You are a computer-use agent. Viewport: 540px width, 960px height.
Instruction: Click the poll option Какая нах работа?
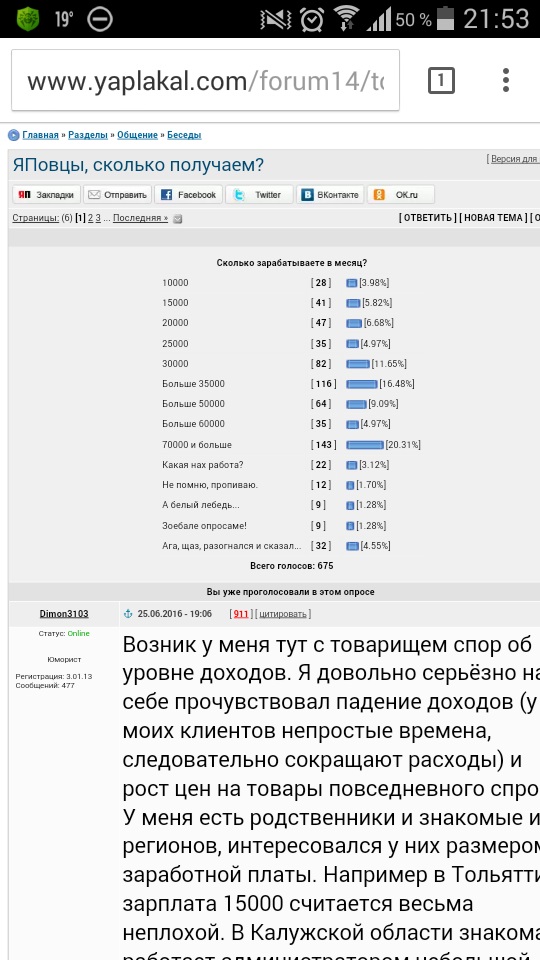tap(203, 465)
